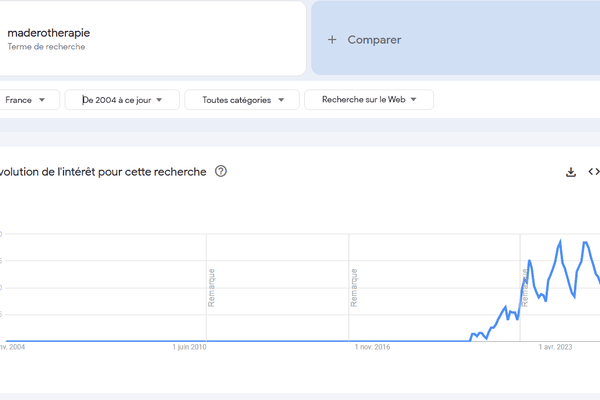Click the '1 avr. 2023' axis label
Image resolution: width=600 pixels, height=400 pixels.
click(x=555, y=348)
